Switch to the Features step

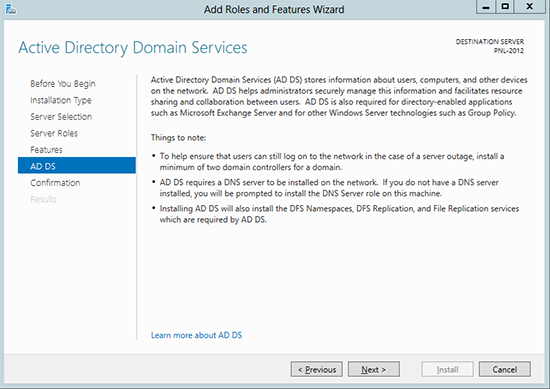(46, 150)
